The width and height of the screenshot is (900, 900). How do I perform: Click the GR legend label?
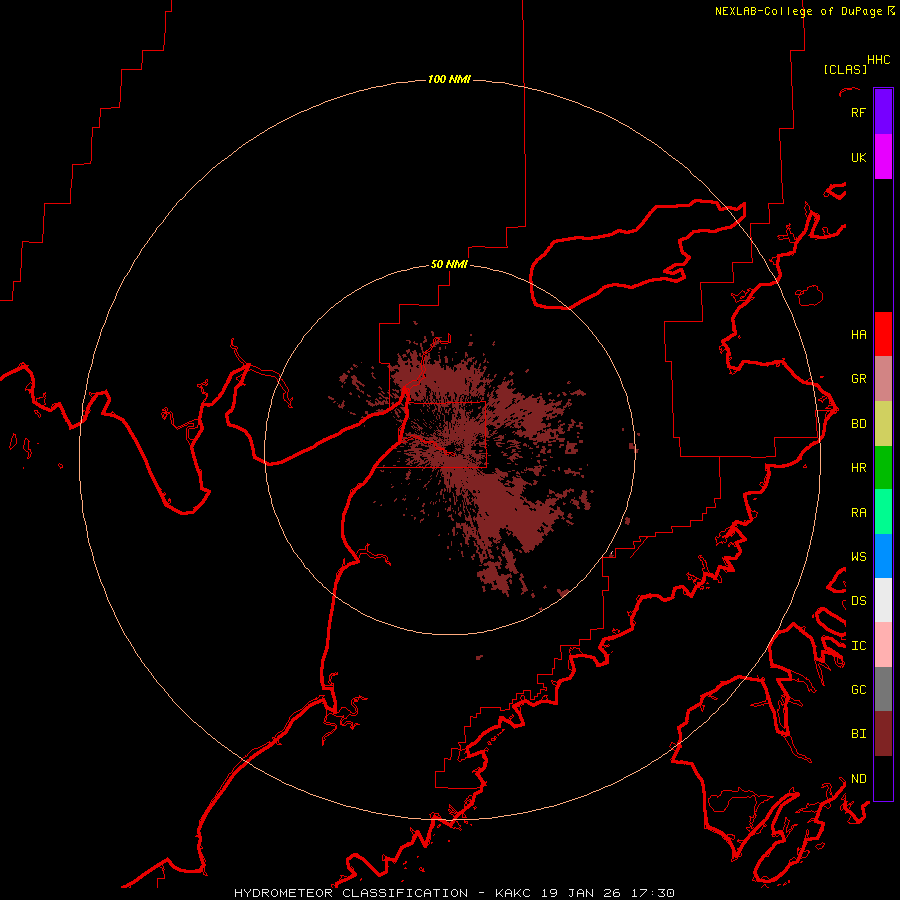pos(858,379)
